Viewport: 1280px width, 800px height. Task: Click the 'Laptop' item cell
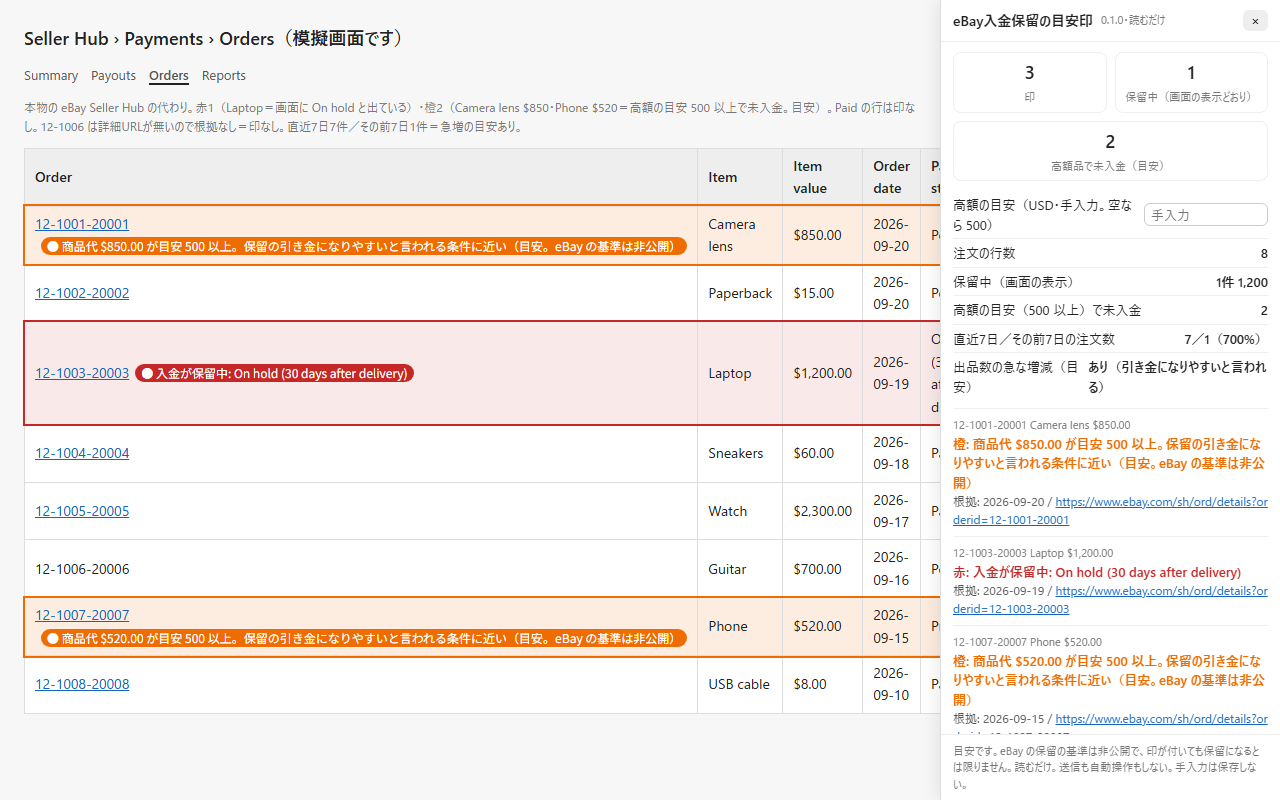pos(740,373)
